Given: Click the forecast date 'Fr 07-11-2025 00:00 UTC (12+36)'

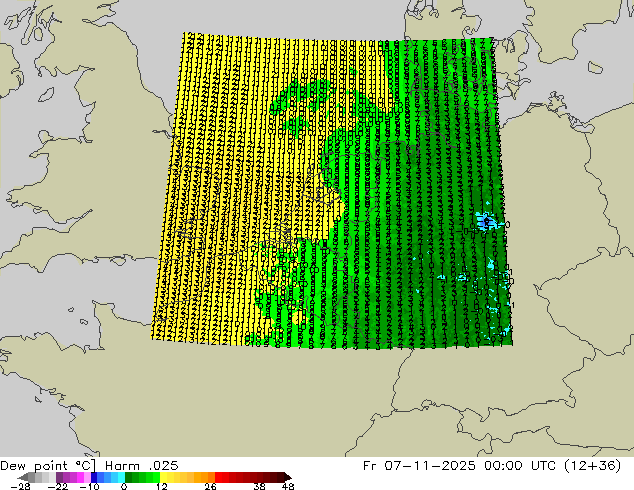Looking at the screenshot, I should [x=492, y=466].
